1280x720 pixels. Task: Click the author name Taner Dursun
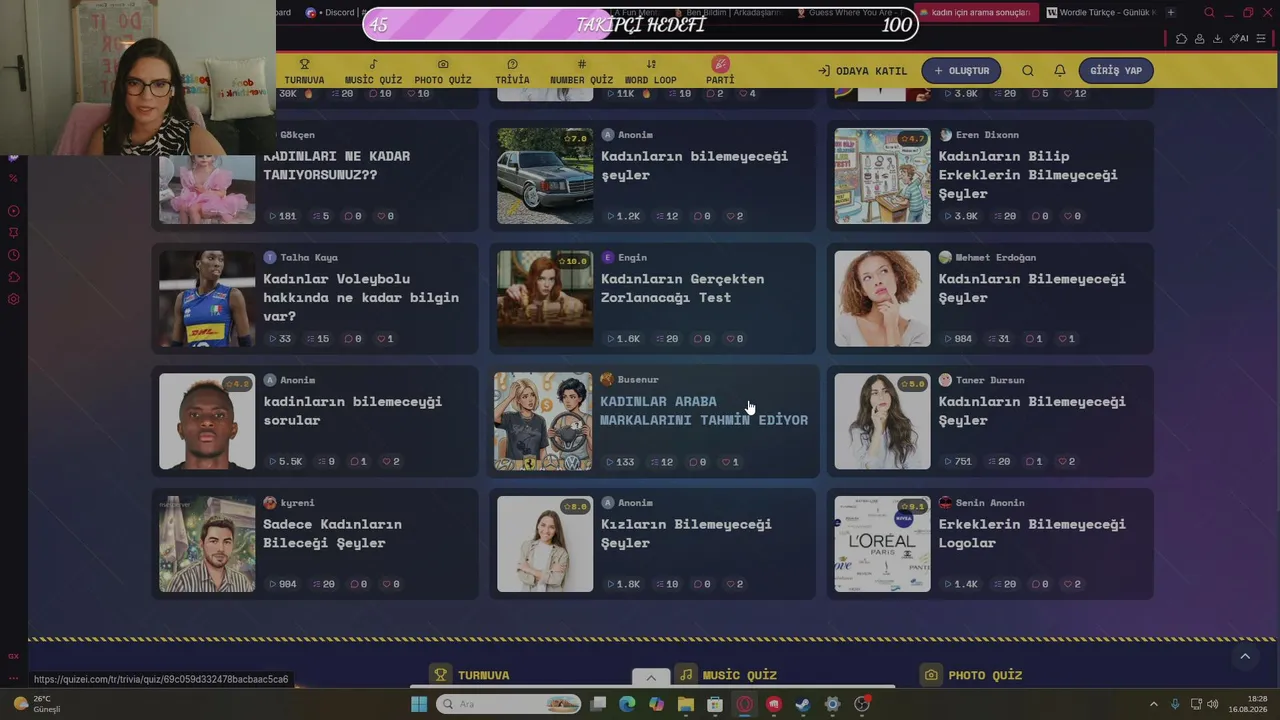tap(990, 380)
